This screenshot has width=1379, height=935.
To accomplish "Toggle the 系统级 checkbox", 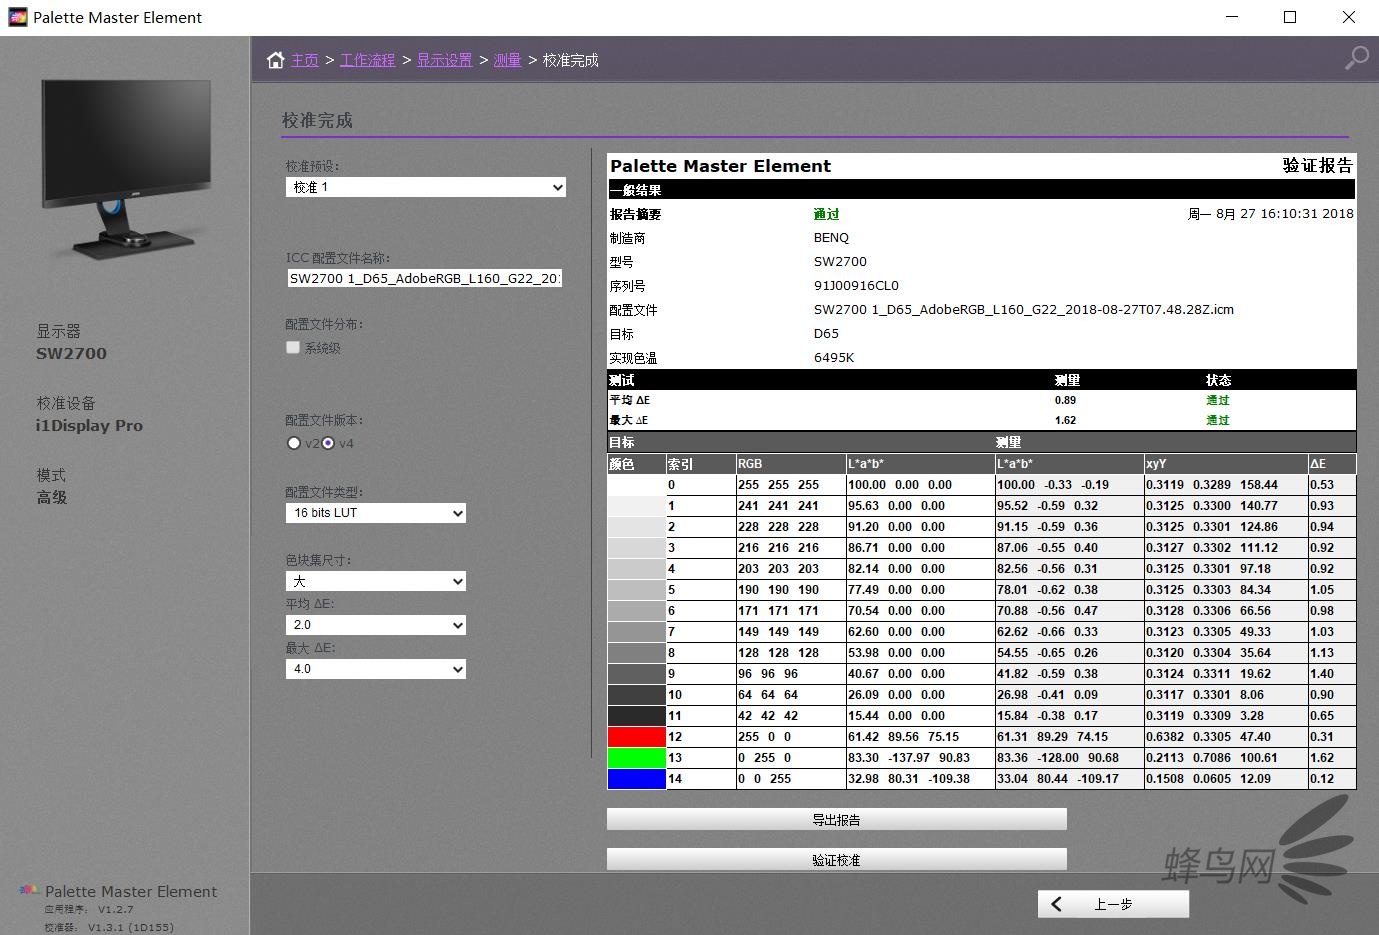I will coord(293,347).
